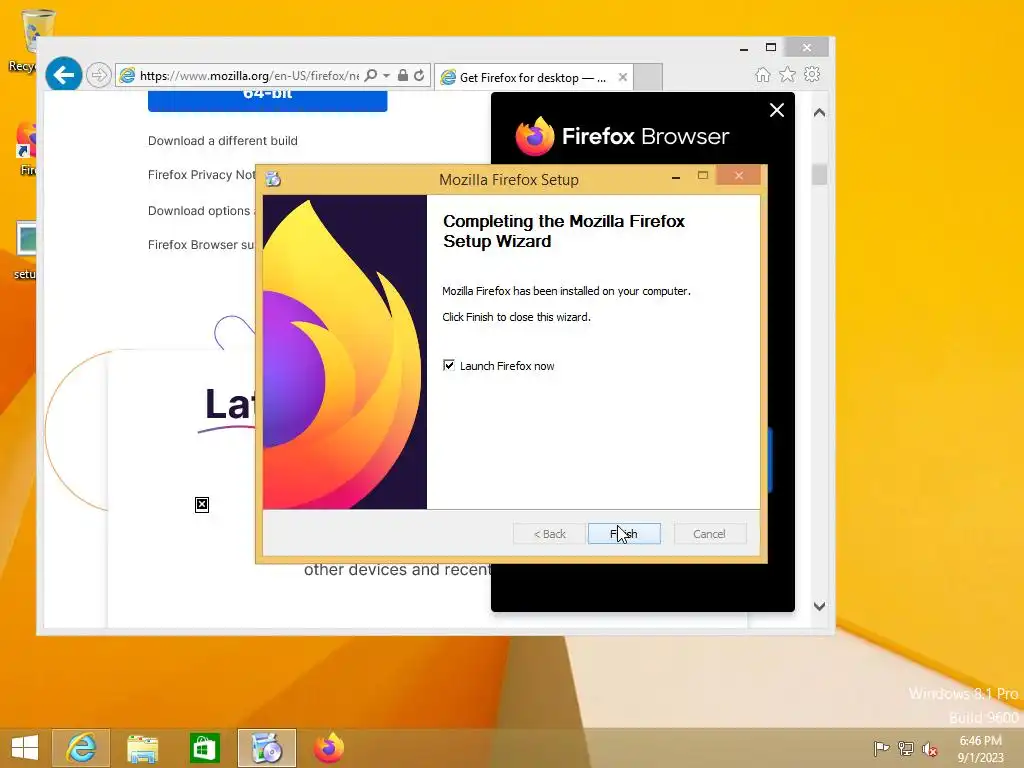
Task: Open the Windows Store taskbar icon
Action: click(x=204, y=748)
